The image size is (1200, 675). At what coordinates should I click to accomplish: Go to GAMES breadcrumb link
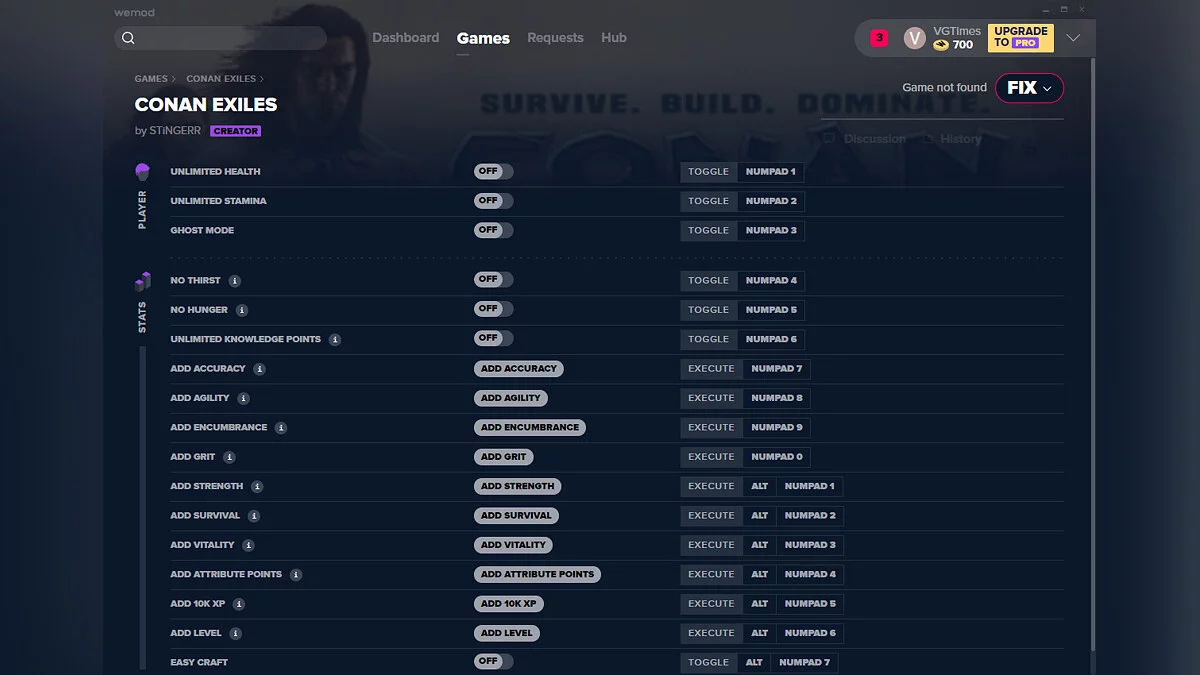(x=151, y=79)
